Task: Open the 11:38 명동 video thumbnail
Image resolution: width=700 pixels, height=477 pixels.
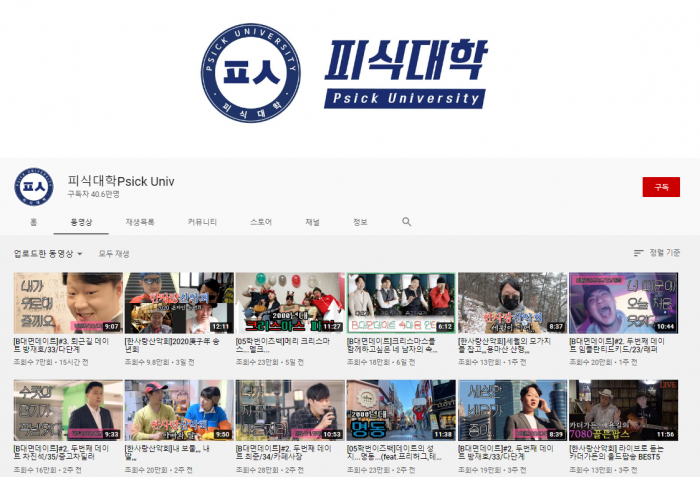Action: coord(401,410)
